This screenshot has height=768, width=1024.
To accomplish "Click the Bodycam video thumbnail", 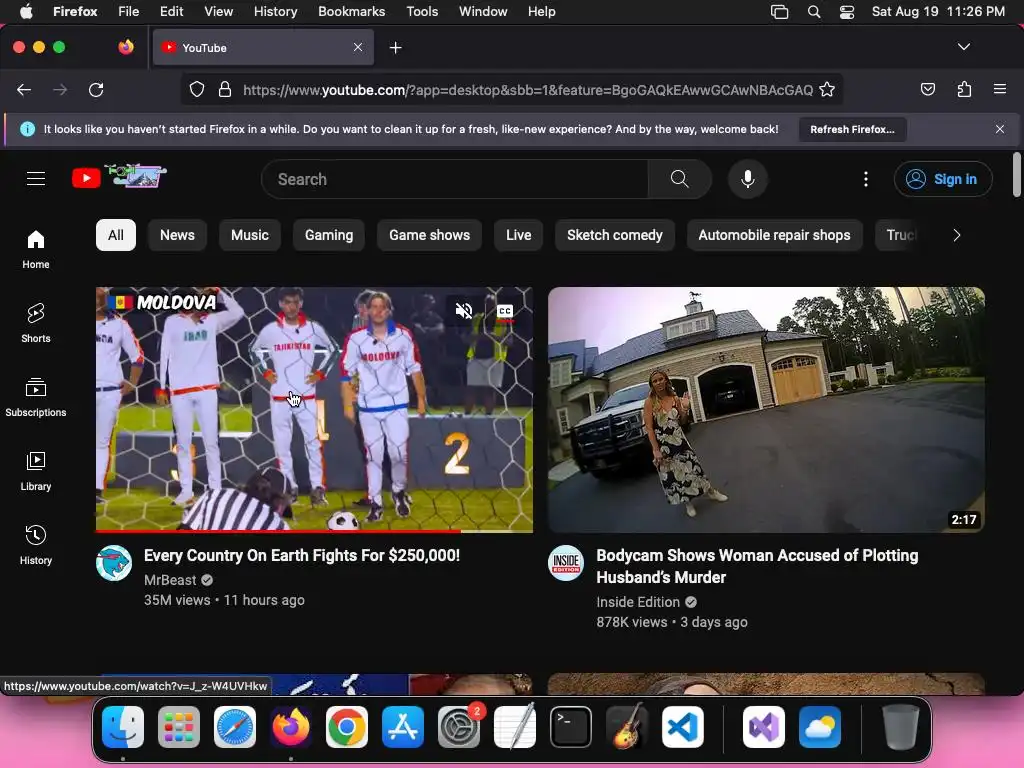I will pyautogui.click(x=766, y=409).
